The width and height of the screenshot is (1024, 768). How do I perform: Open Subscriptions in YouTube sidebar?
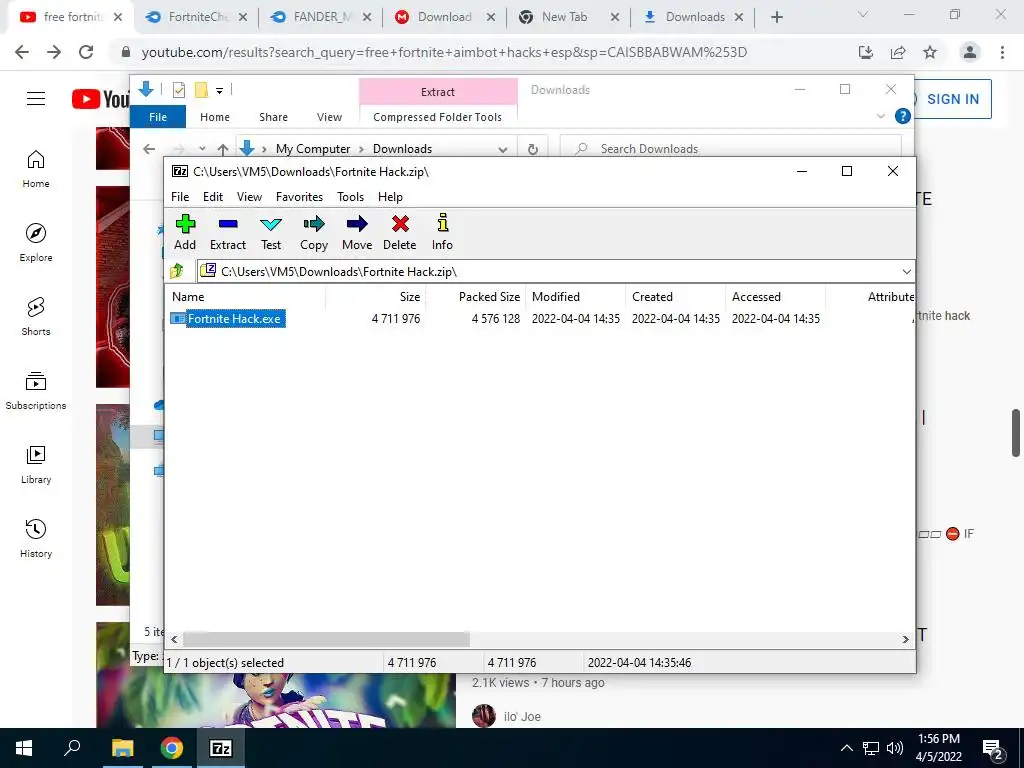click(36, 391)
